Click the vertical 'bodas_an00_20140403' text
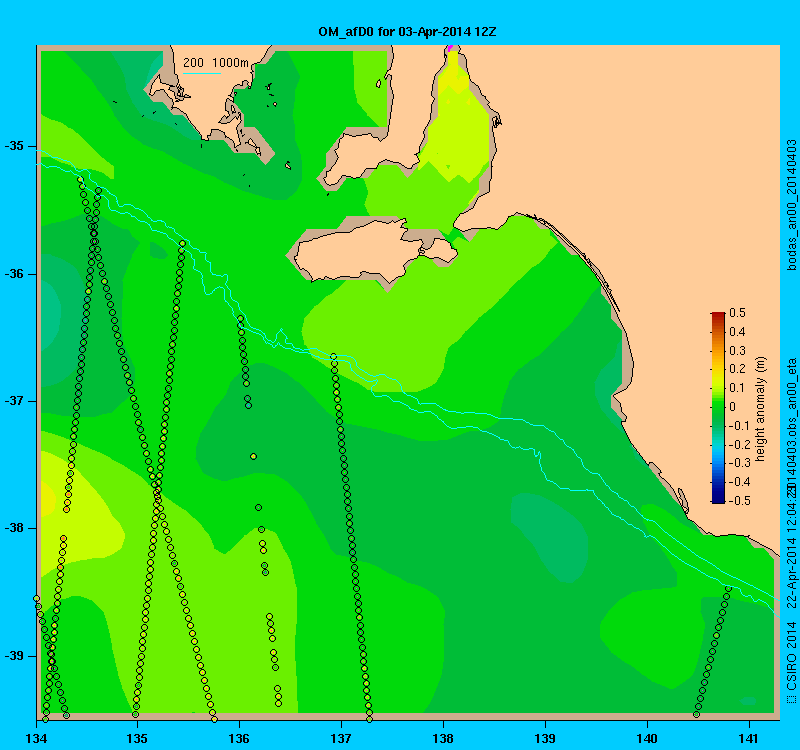Image resolution: width=800 pixels, height=750 pixels. 791,205
